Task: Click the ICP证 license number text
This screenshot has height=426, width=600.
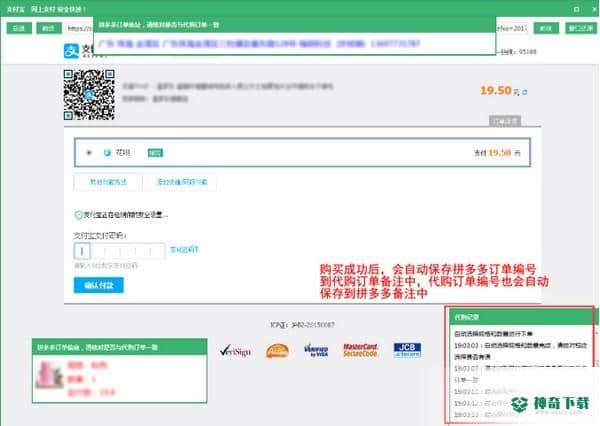Action: (302, 325)
